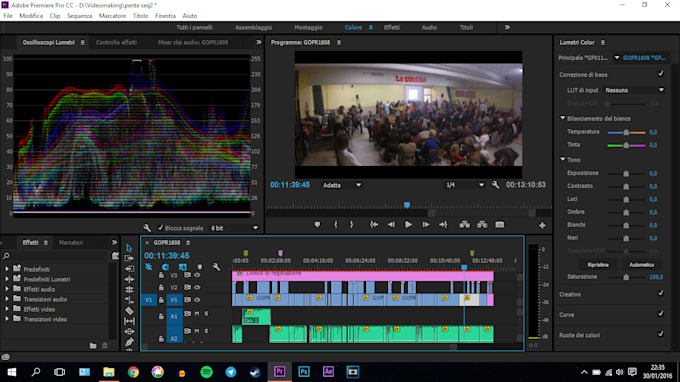The image size is (680, 382).
Task: Switch to Marcatori panel tab
Action: (71, 242)
